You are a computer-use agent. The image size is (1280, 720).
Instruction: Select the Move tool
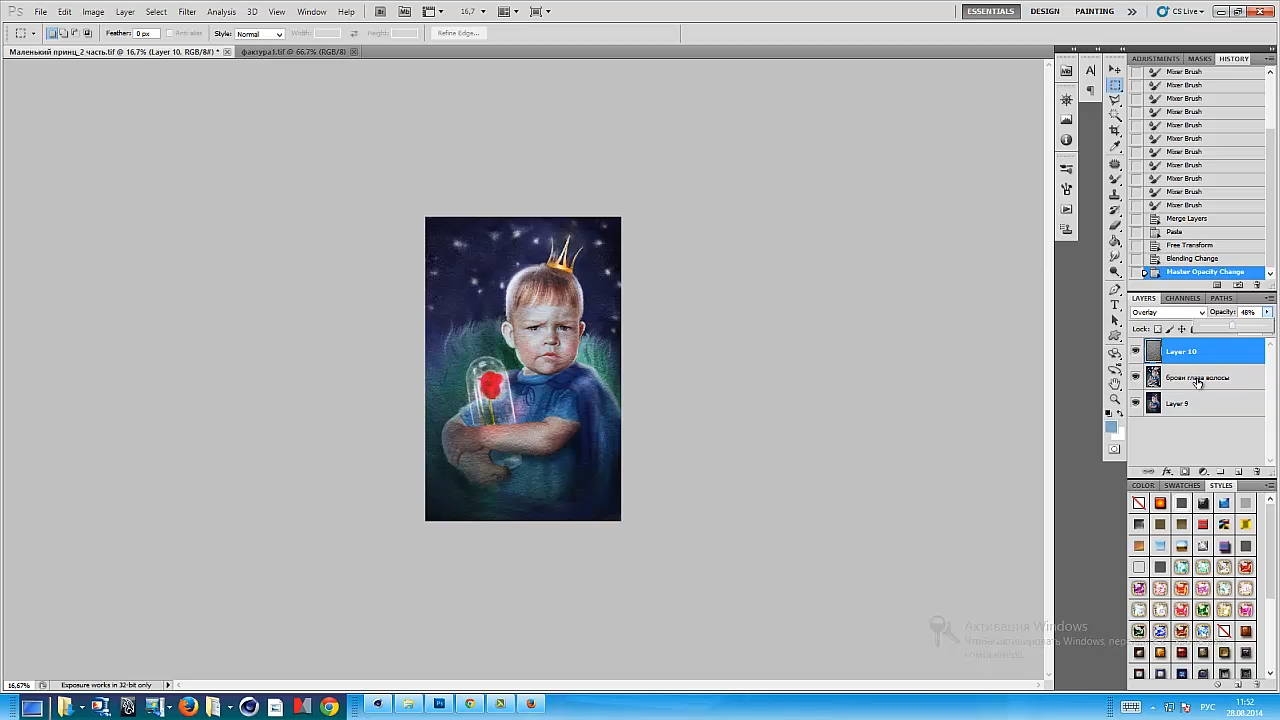click(x=1115, y=70)
